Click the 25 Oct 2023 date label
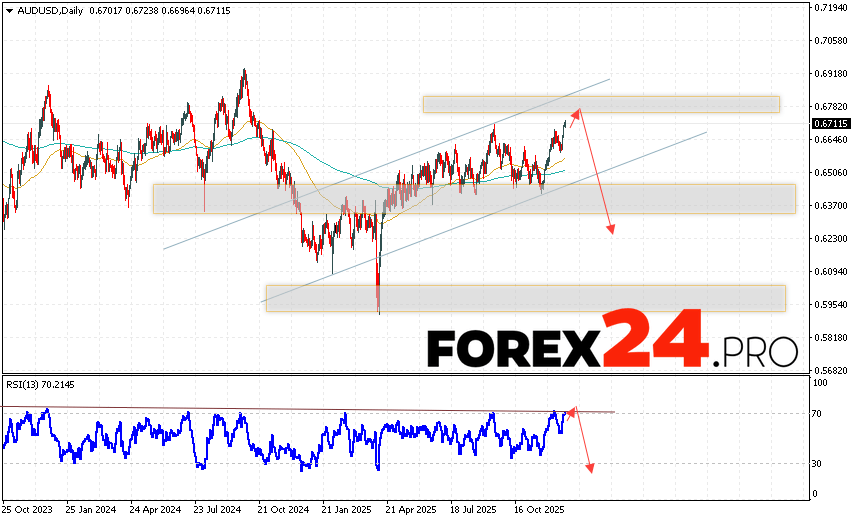The width and height of the screenshot is (855, 521). [27, 508]
